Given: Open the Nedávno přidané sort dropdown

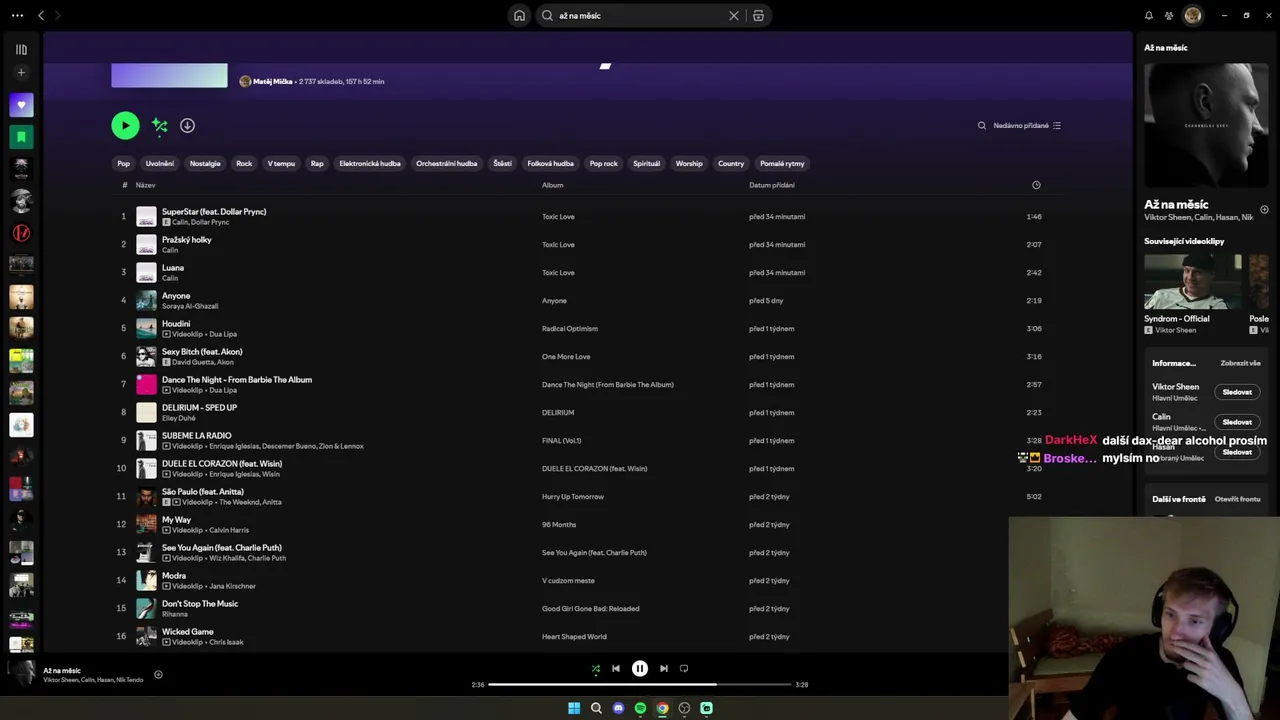Looking at the screenshot, I should coord(1027,125).
